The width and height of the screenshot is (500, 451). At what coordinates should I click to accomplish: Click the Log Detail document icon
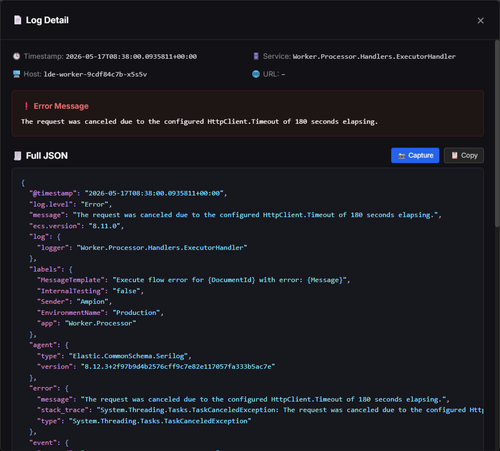17,20
